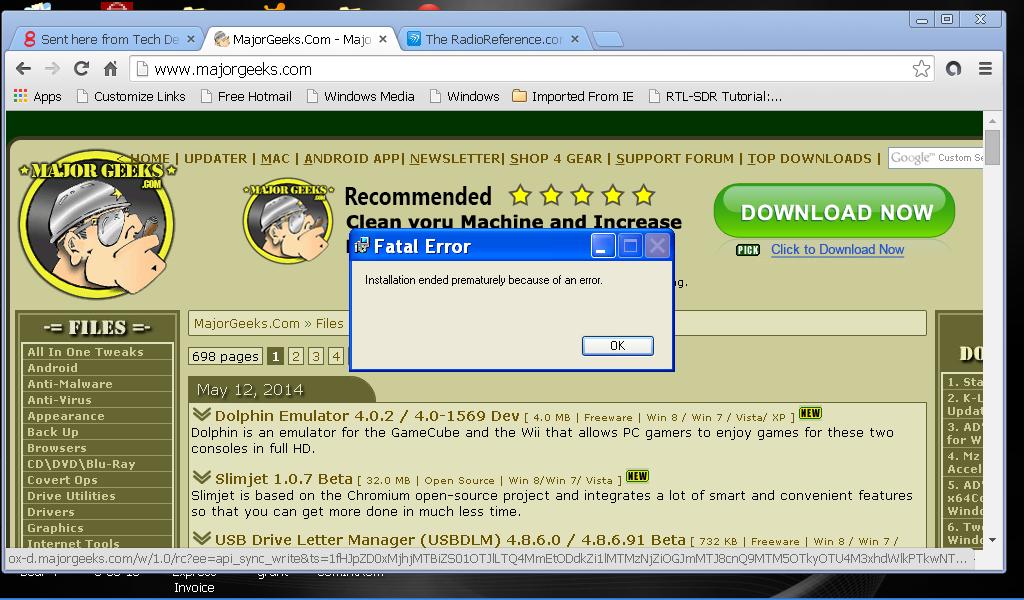1024x600 pixels.
Task: Open the Slimjet 1.0.7 Beta link
Action: (283, 479)
